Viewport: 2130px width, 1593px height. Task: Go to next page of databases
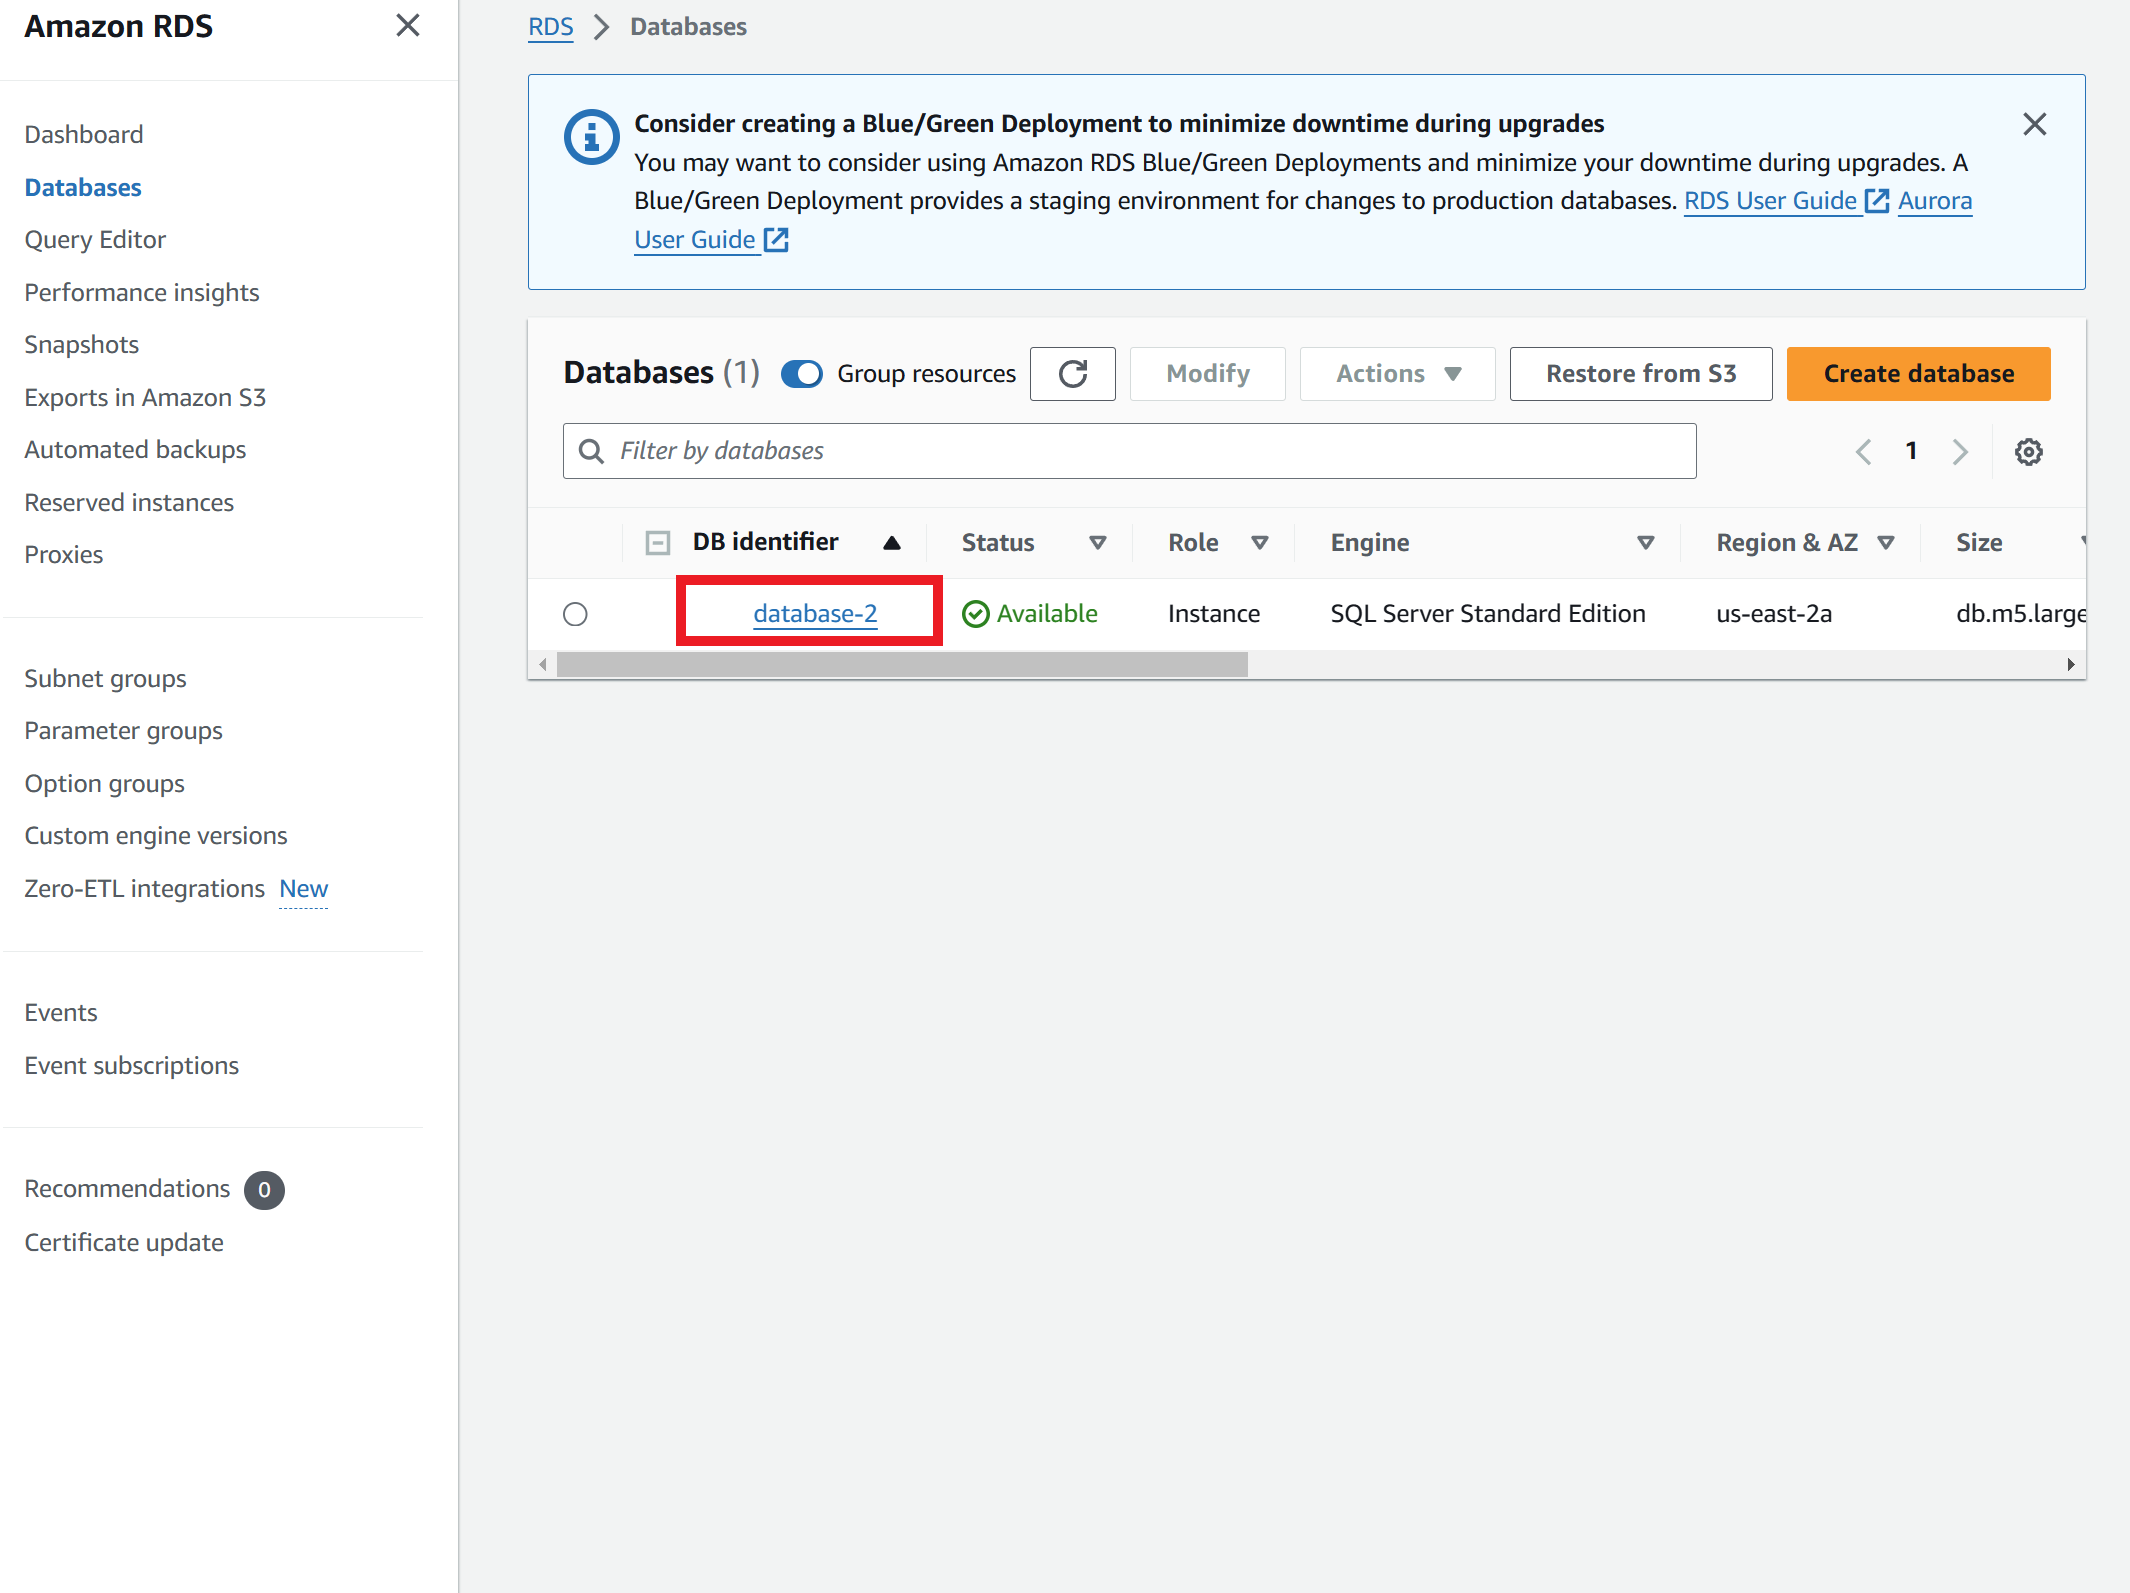click(1959, 452)
